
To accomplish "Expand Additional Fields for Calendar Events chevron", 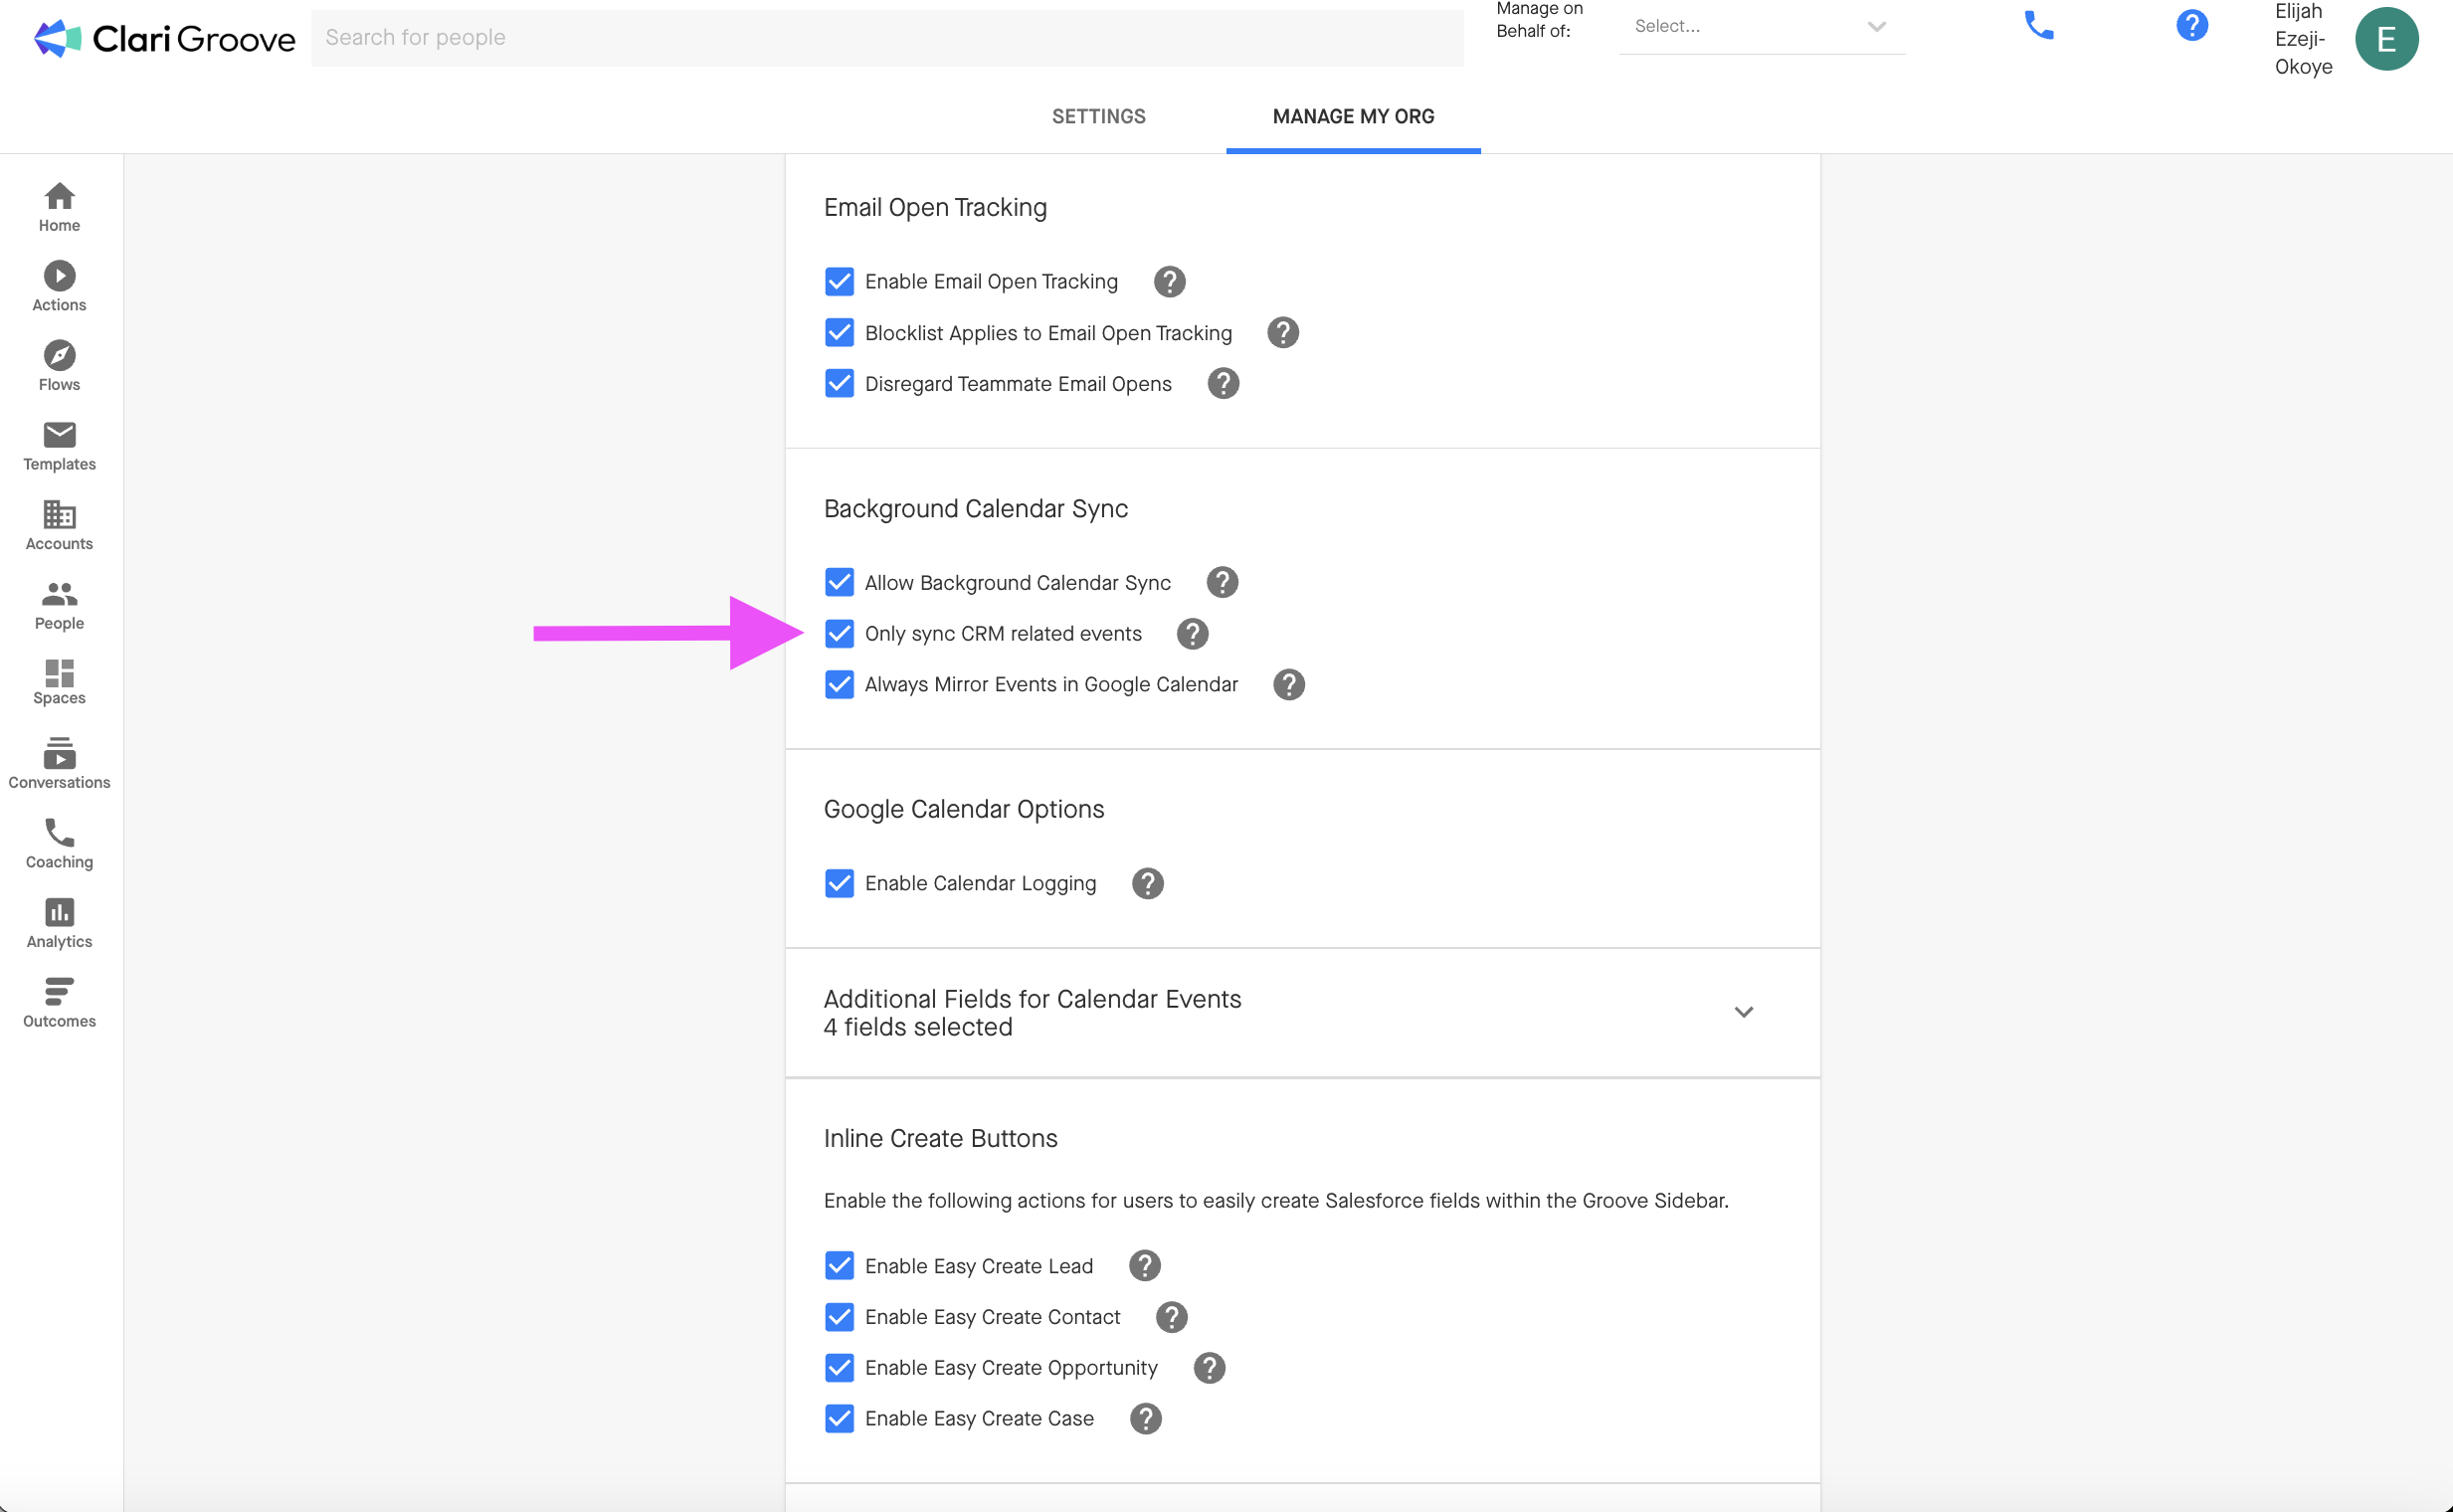I will [1743, 1013].
